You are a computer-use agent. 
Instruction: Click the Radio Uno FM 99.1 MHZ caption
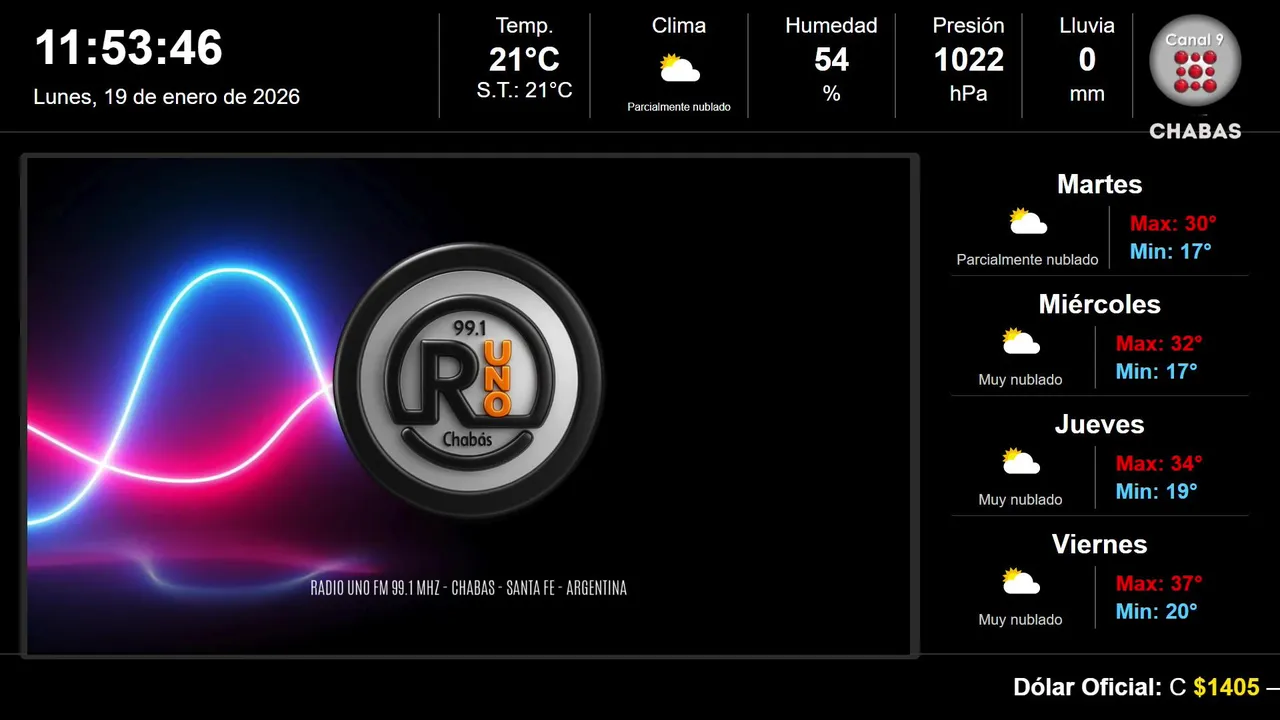pos(469,588)
